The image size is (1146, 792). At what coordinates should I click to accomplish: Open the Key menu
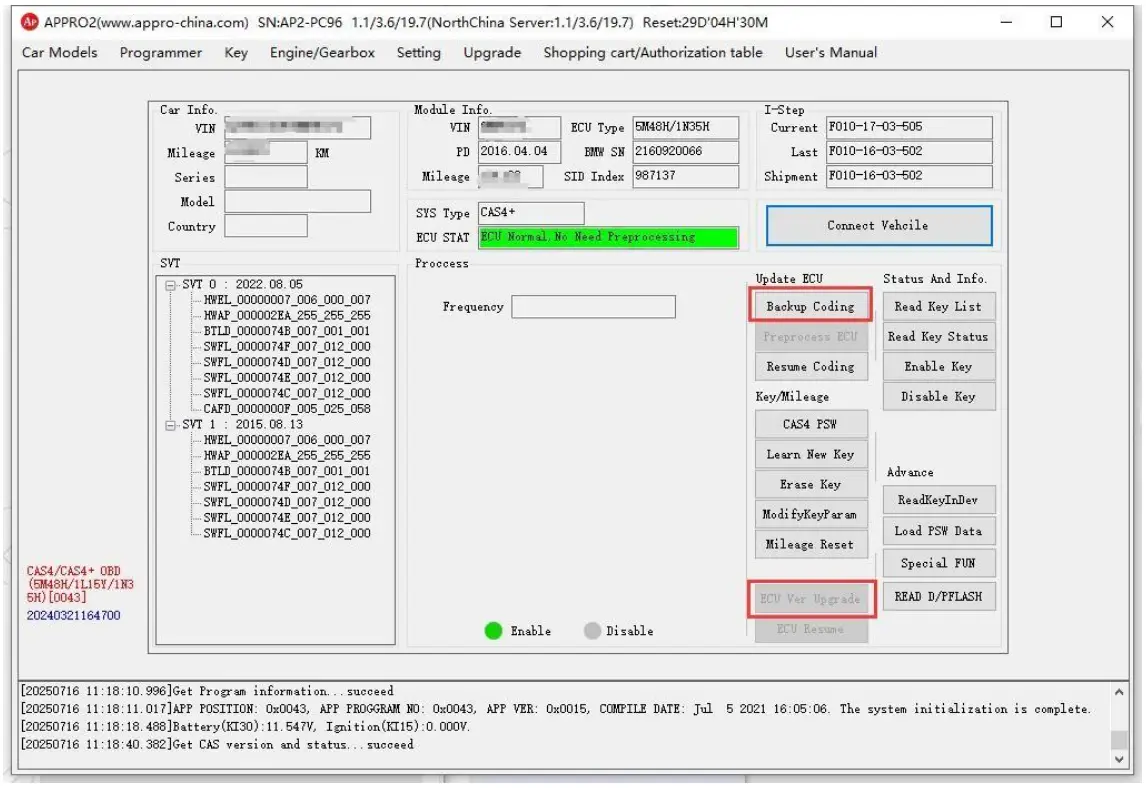236,53
